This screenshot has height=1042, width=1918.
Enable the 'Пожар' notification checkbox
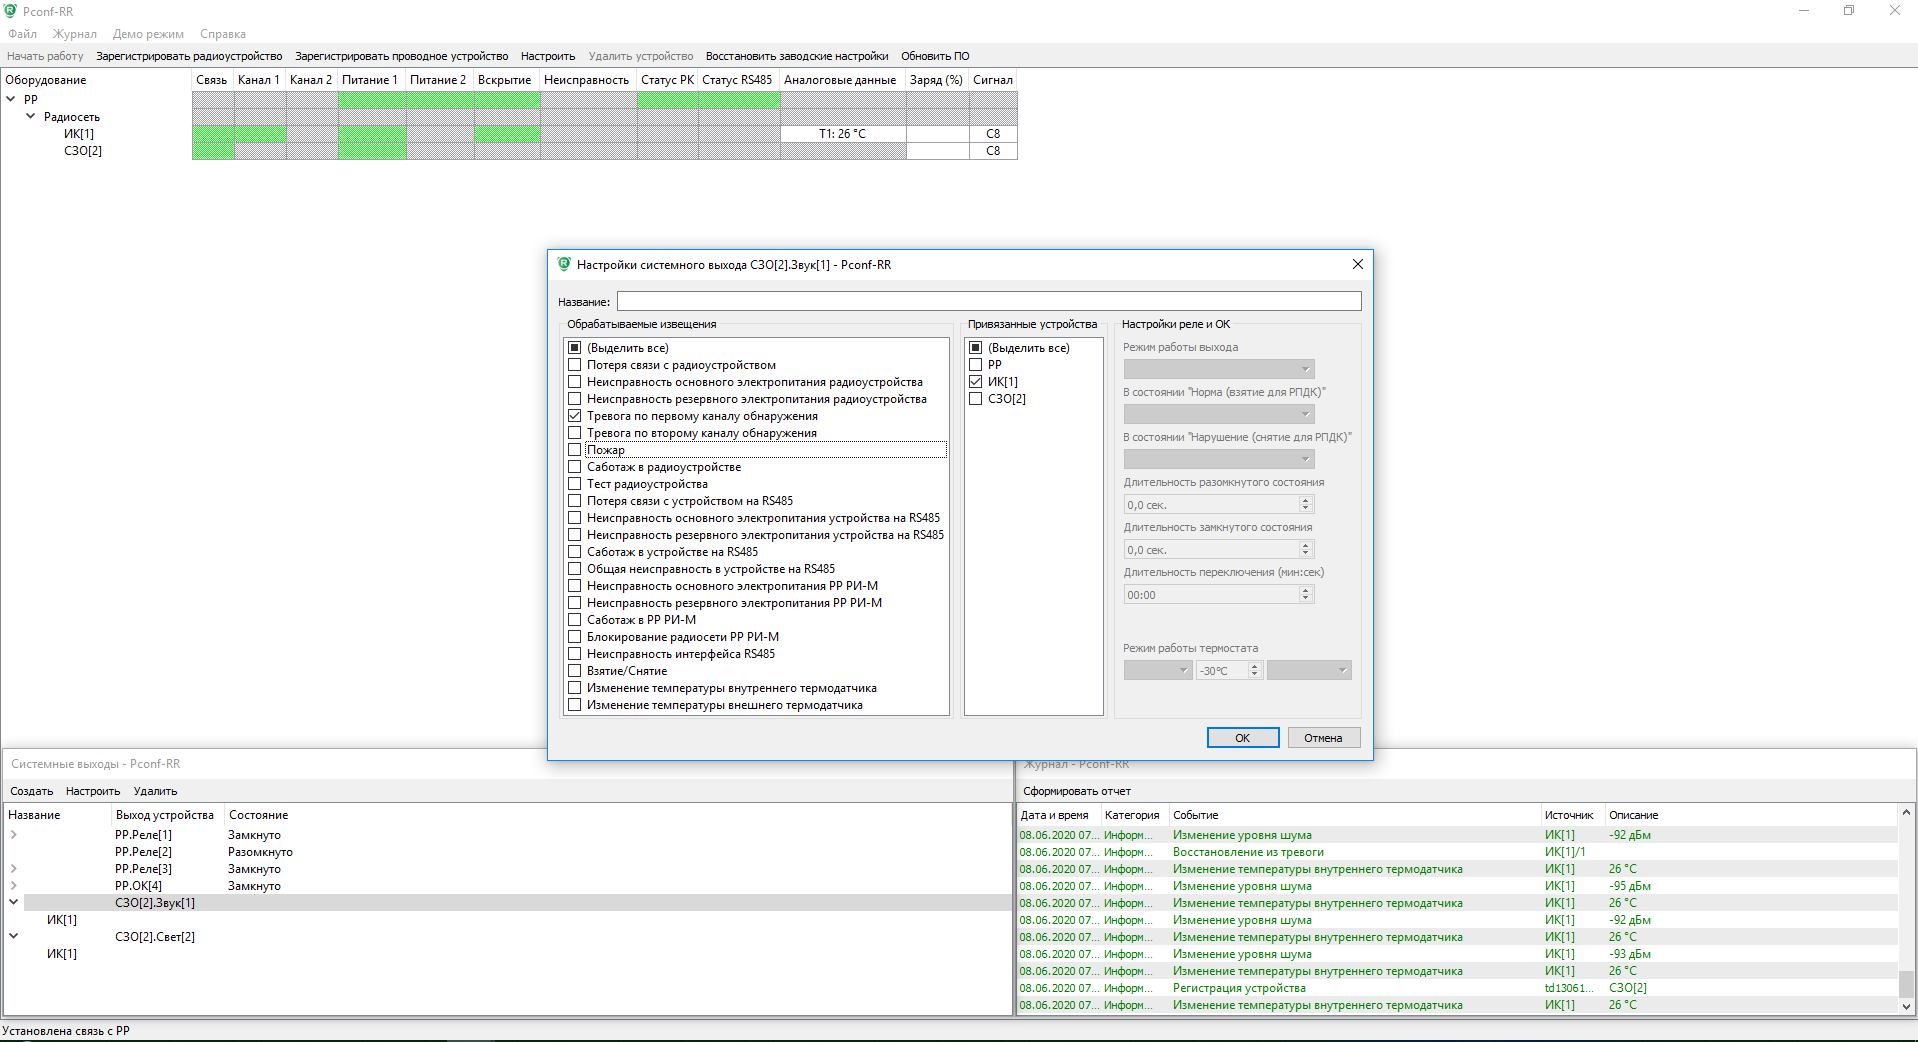575,450
